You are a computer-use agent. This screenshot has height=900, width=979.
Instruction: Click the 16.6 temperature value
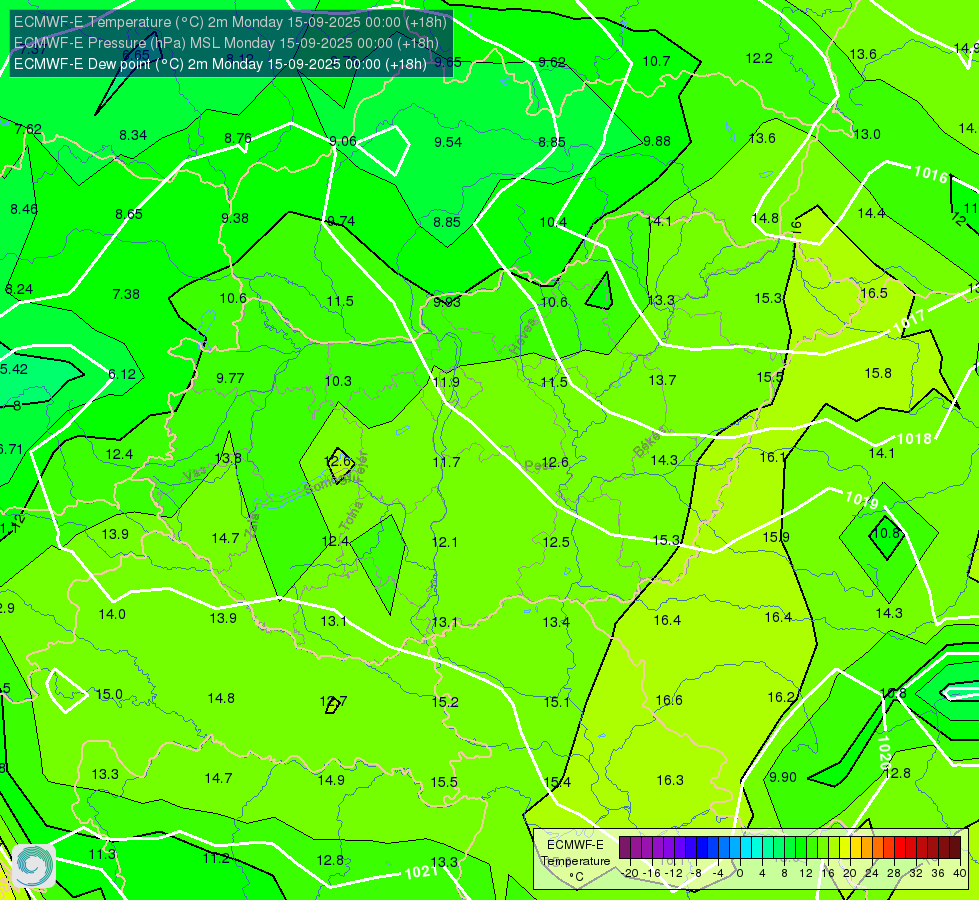click(669, 700)
